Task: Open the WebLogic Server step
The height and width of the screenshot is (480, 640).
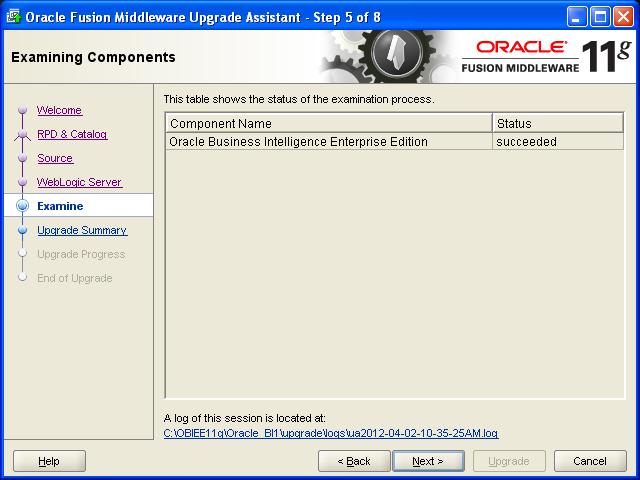Action: coord(79,182)
